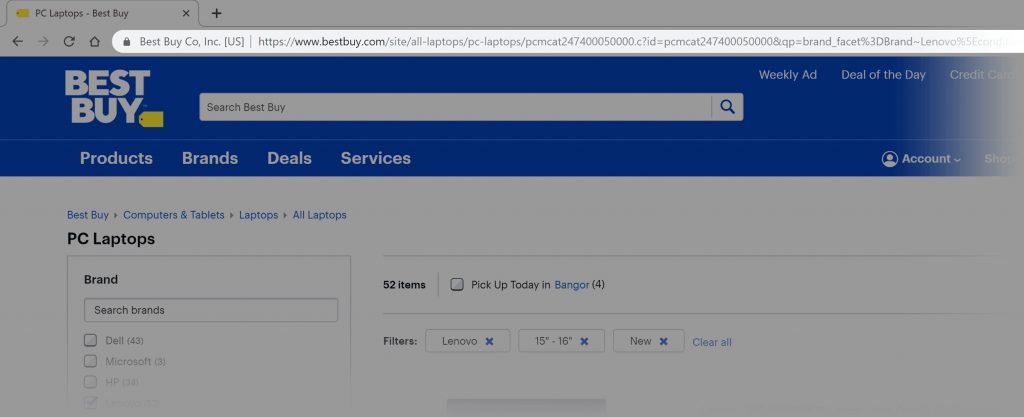Go to All Laptops breadcrumb link
This screenshot has width=1024, height=417.
pos(319,215)
